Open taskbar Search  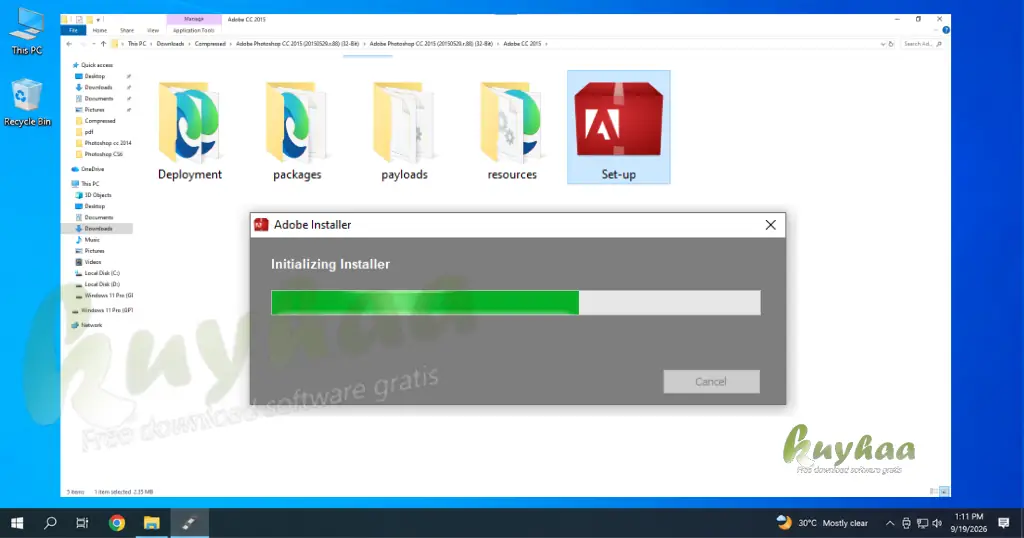pyautogui.click(x=50, y=523)
